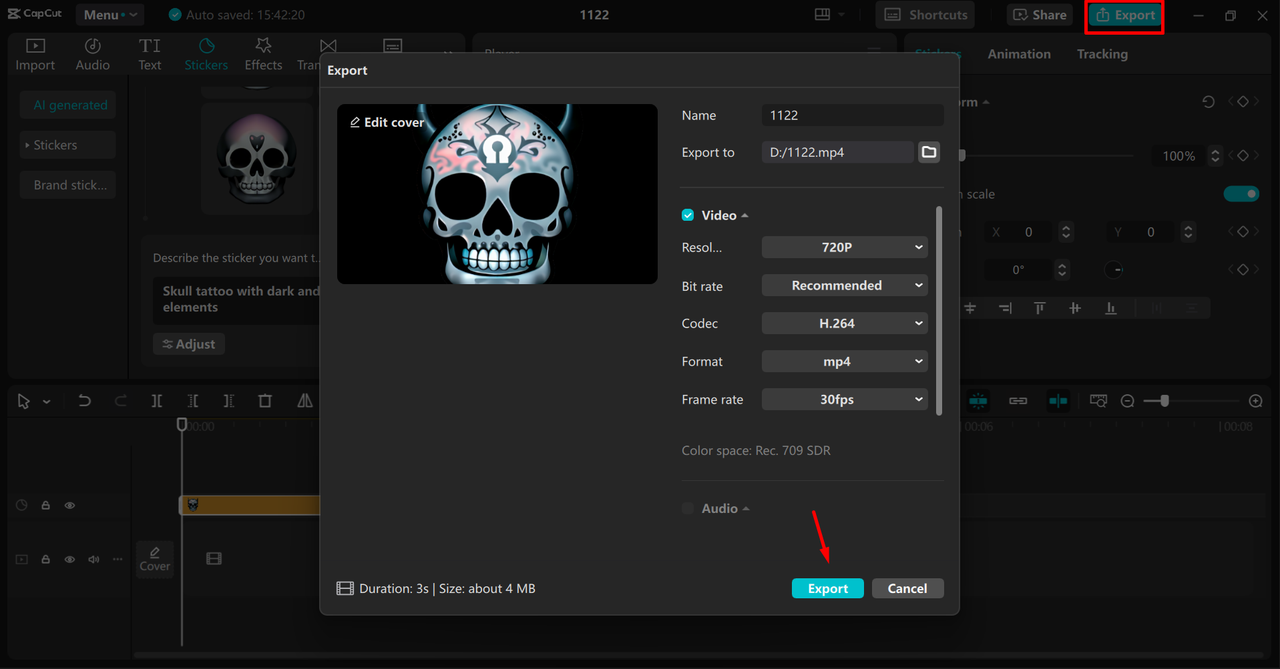Switch to the Audio tab

tap(93, 55)
